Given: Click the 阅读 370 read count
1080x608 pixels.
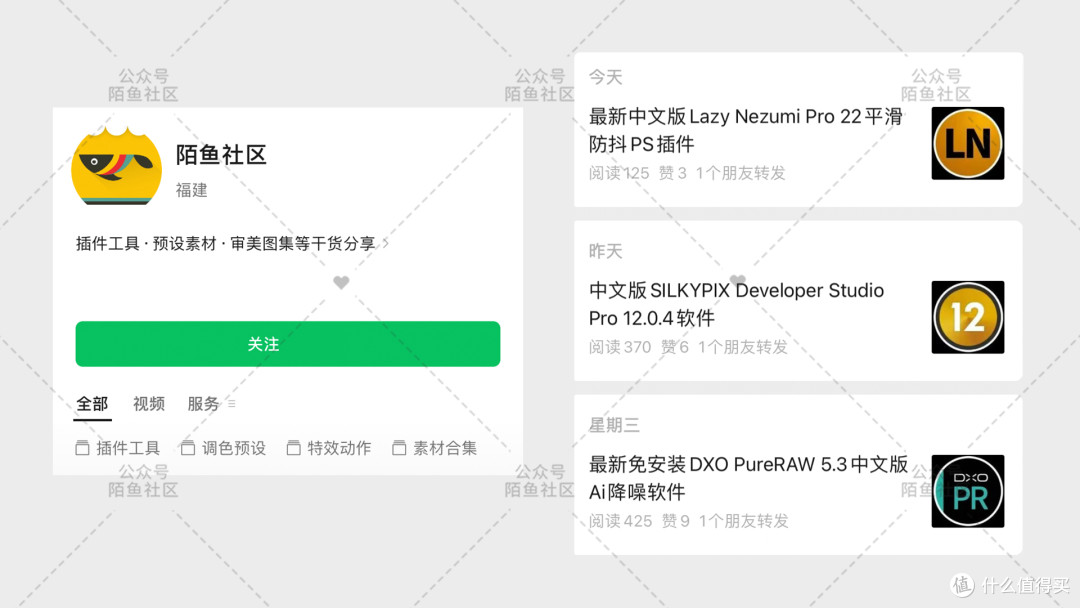Looking at the screenshot, I should [x=620, y=347].
